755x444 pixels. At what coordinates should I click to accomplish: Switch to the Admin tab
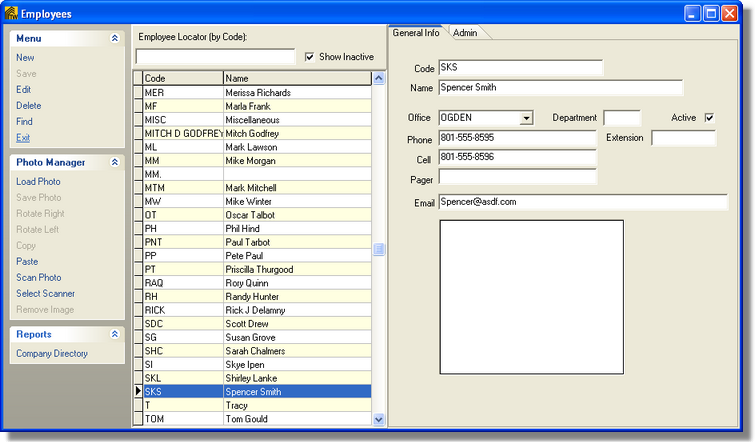tap(465, 33)
